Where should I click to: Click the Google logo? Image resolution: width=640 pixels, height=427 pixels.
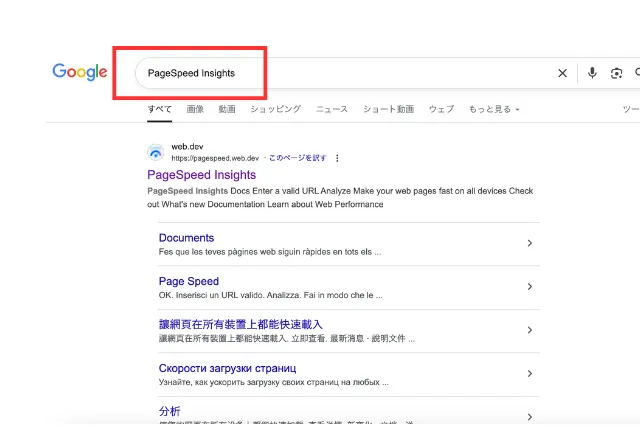80,72
